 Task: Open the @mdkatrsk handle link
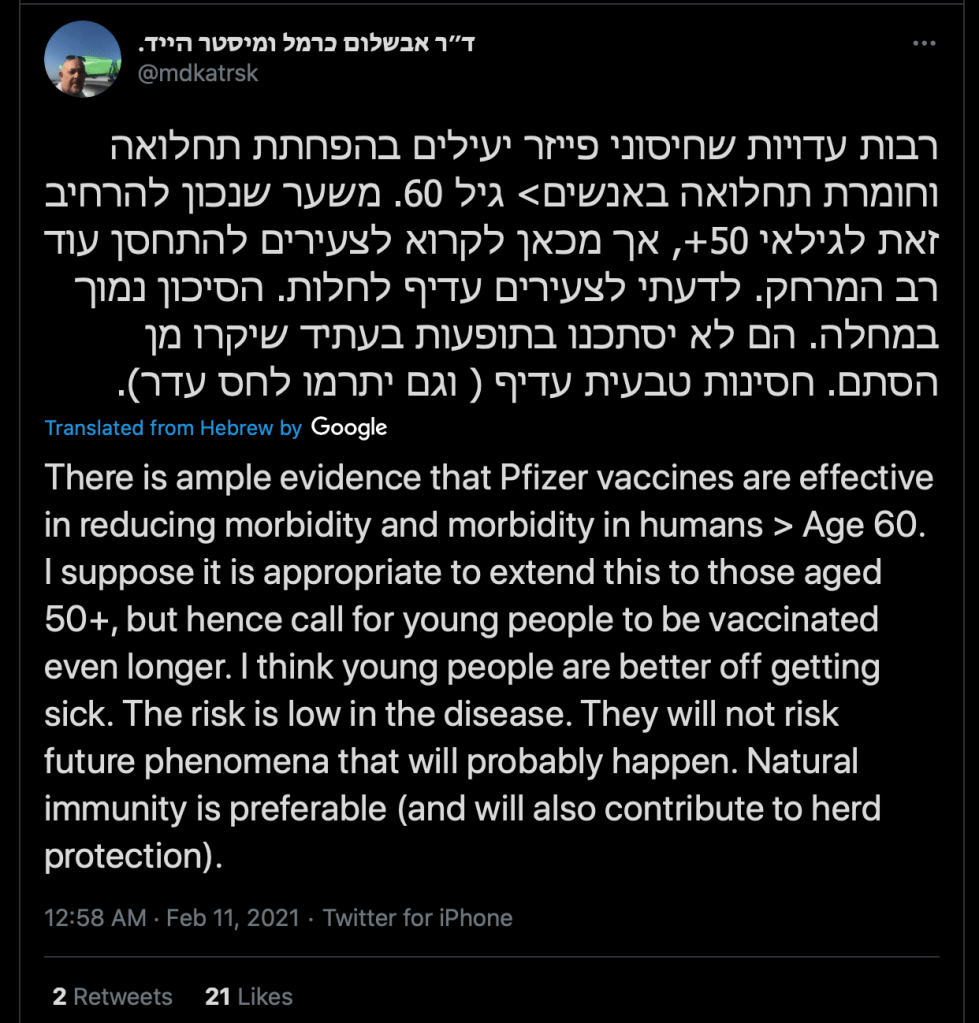click(198, 74)
